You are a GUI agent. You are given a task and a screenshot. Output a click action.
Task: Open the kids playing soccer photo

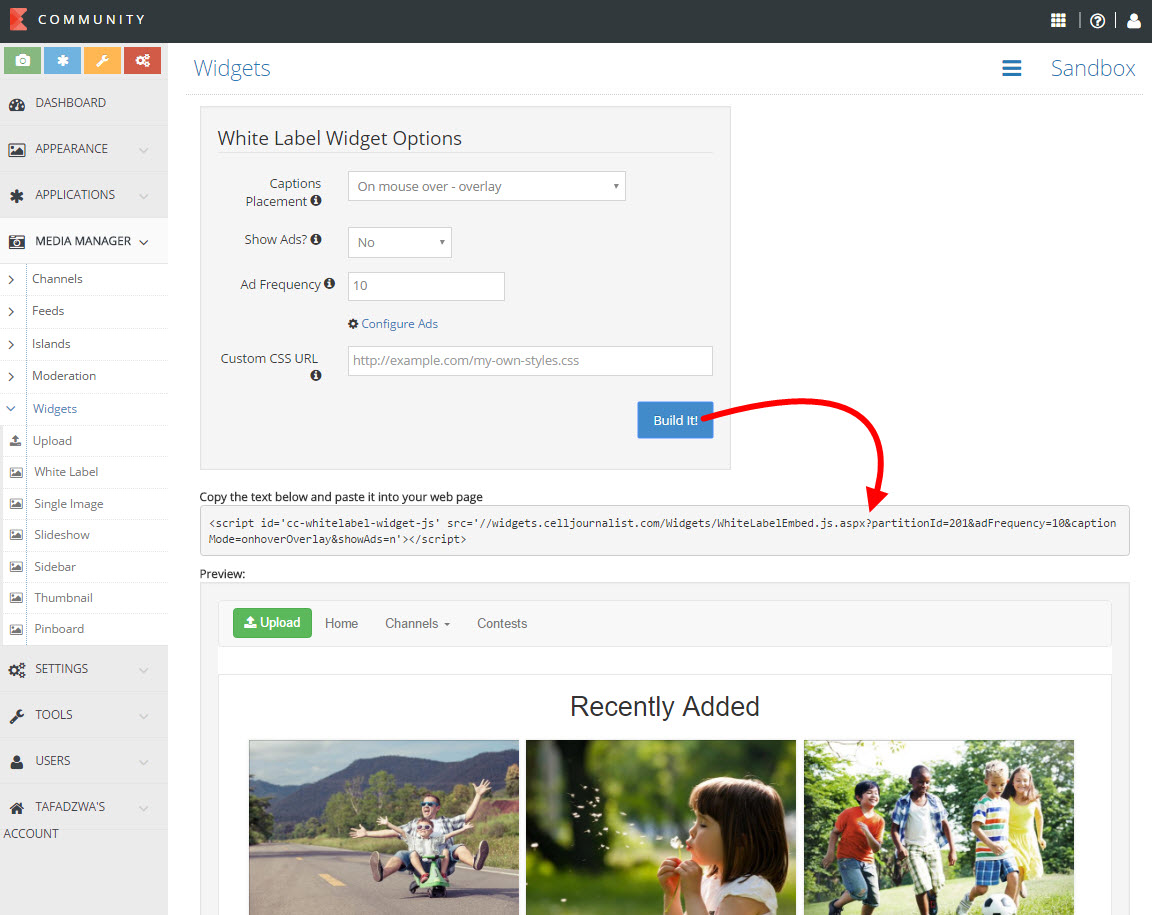click(938, 828)
